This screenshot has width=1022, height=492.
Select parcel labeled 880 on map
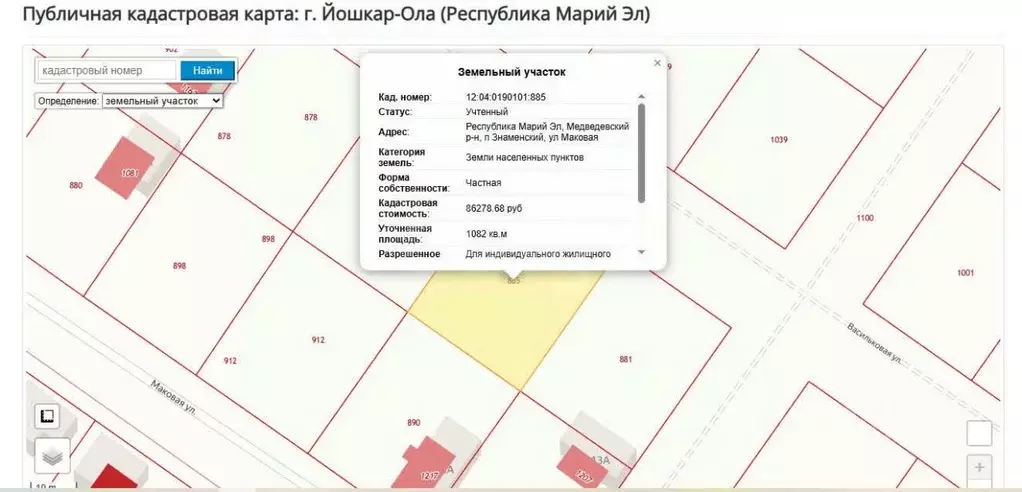(x=76, y=186)
